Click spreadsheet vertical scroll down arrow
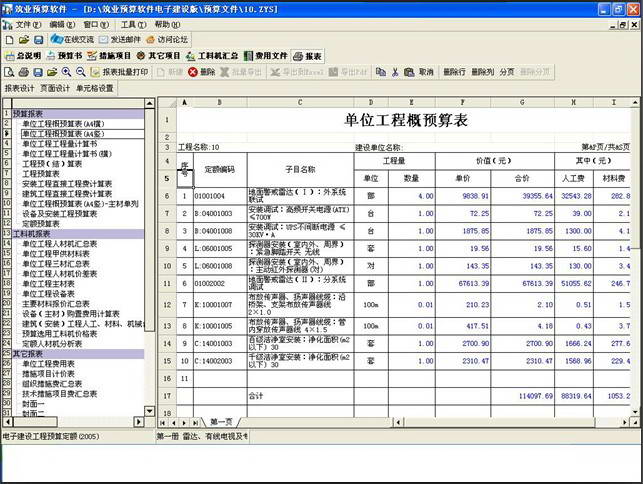This screenshot has width=643, height=484. coord(635,412)
